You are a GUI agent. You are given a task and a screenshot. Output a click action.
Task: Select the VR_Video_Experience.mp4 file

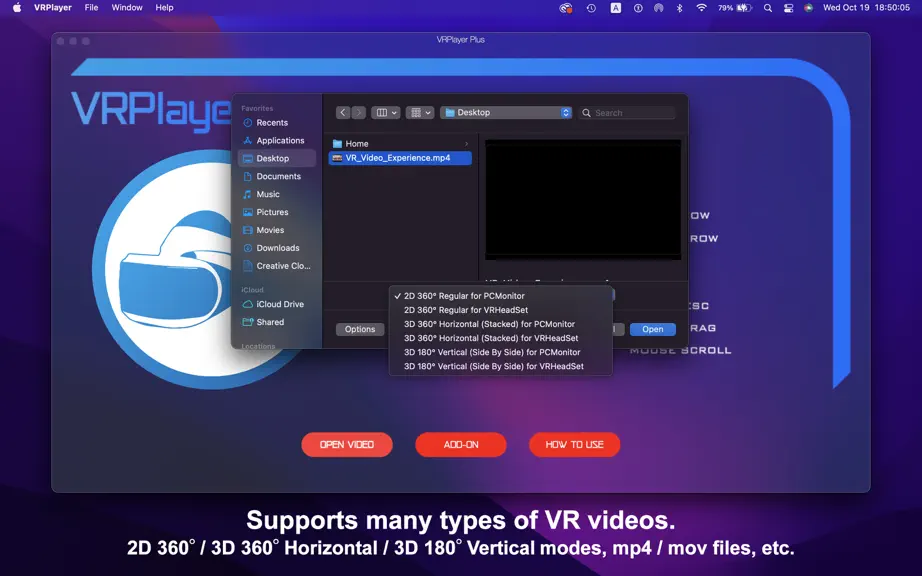(x=400, y=158)
